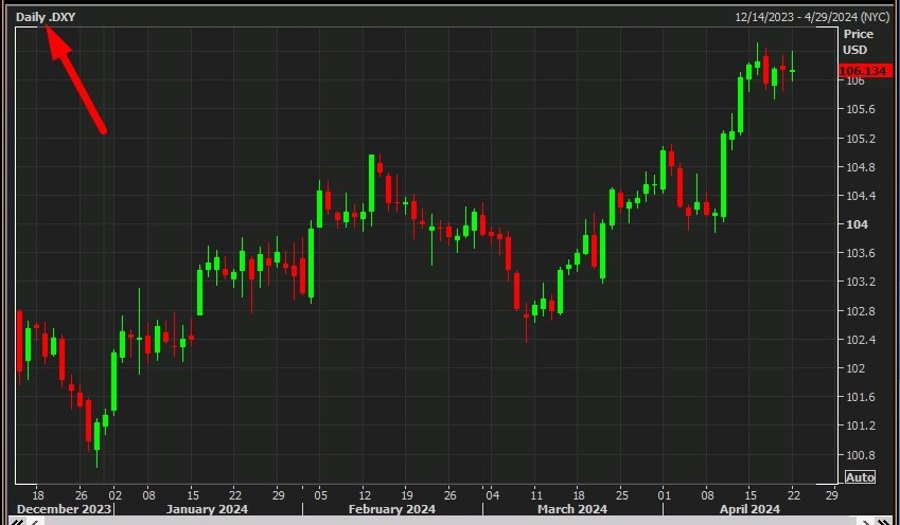
Task: Click the date tick 26 under December
Action: click(82, 495)
